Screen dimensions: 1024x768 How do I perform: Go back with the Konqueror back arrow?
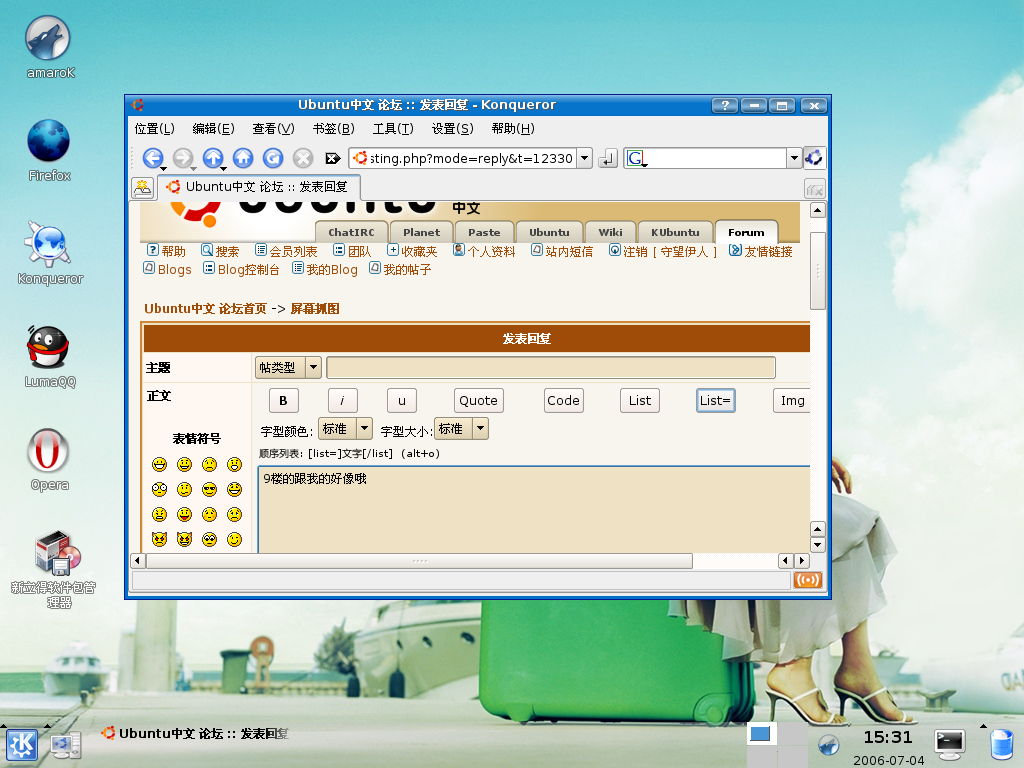click(x=153, y=158)
